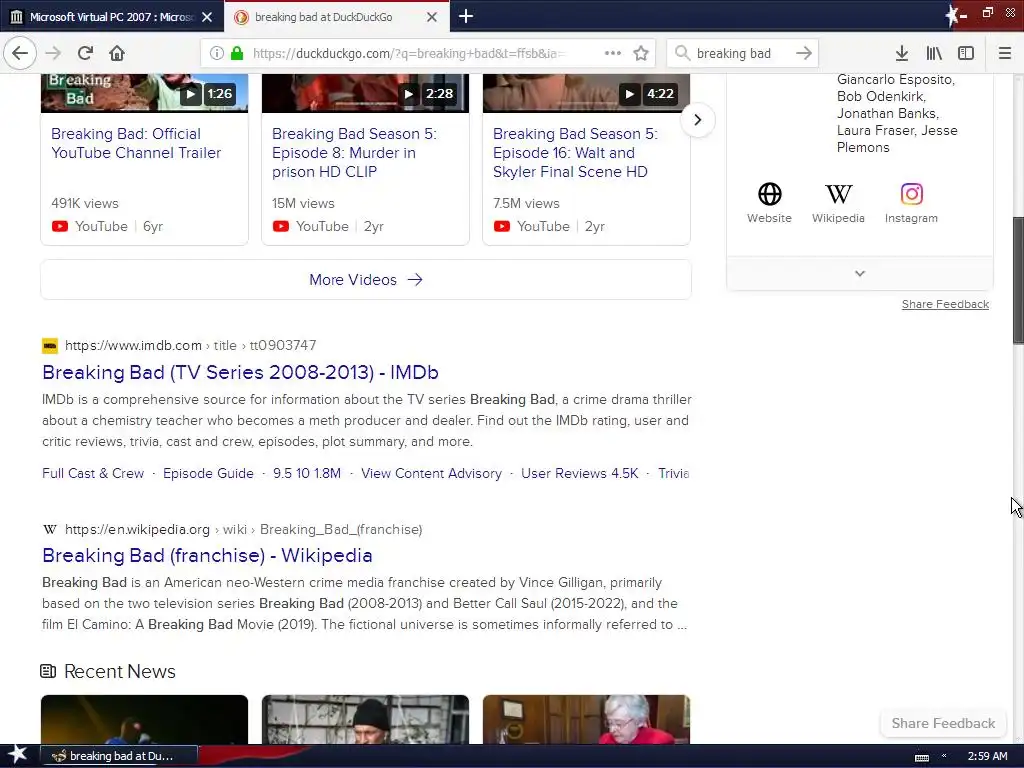Open the 9.5 10 1.8M rating sitelink
This screenshot has height=768, width=1024.
(307, 473)
